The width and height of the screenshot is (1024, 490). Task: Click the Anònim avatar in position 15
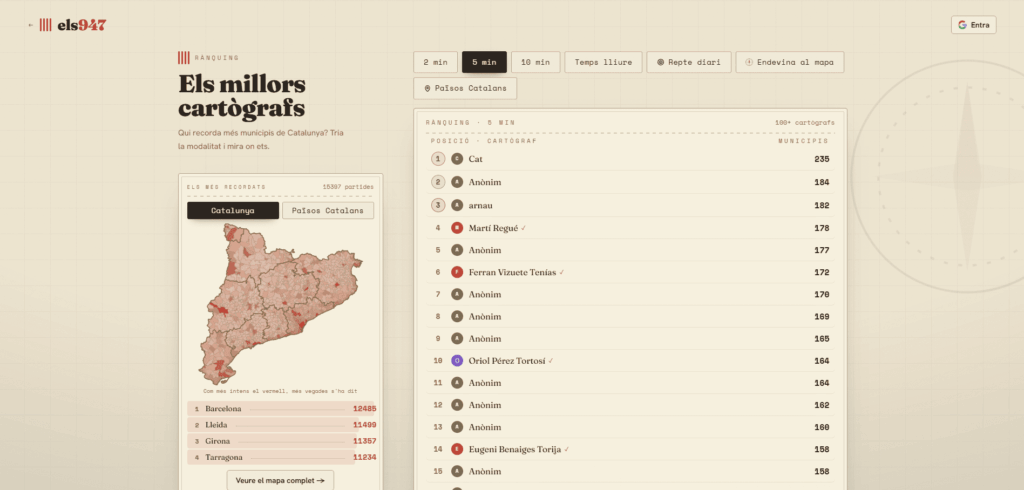(x=457, y=471)
